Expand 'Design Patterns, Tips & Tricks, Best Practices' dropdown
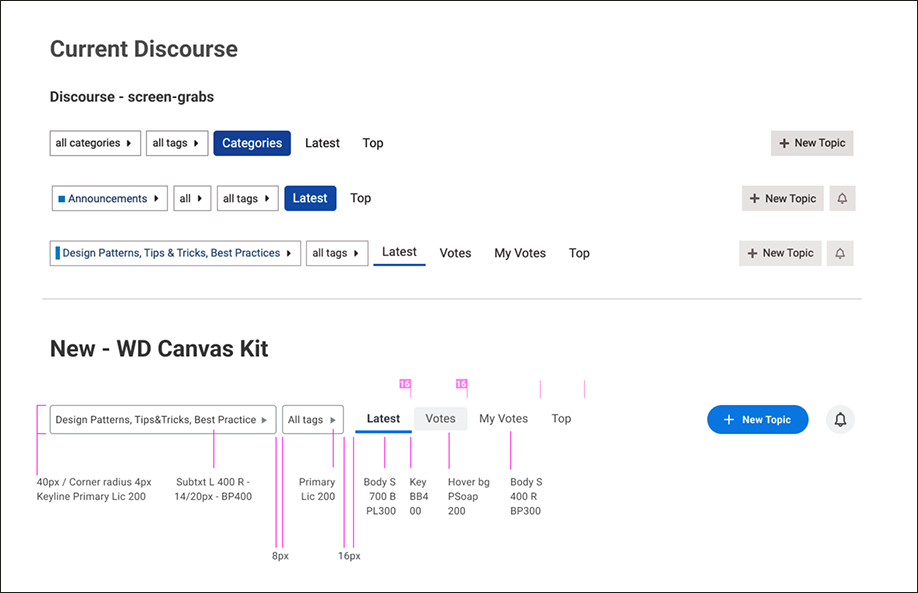The height and width of the screenshot is (593, 918). (x=175, y=253)
